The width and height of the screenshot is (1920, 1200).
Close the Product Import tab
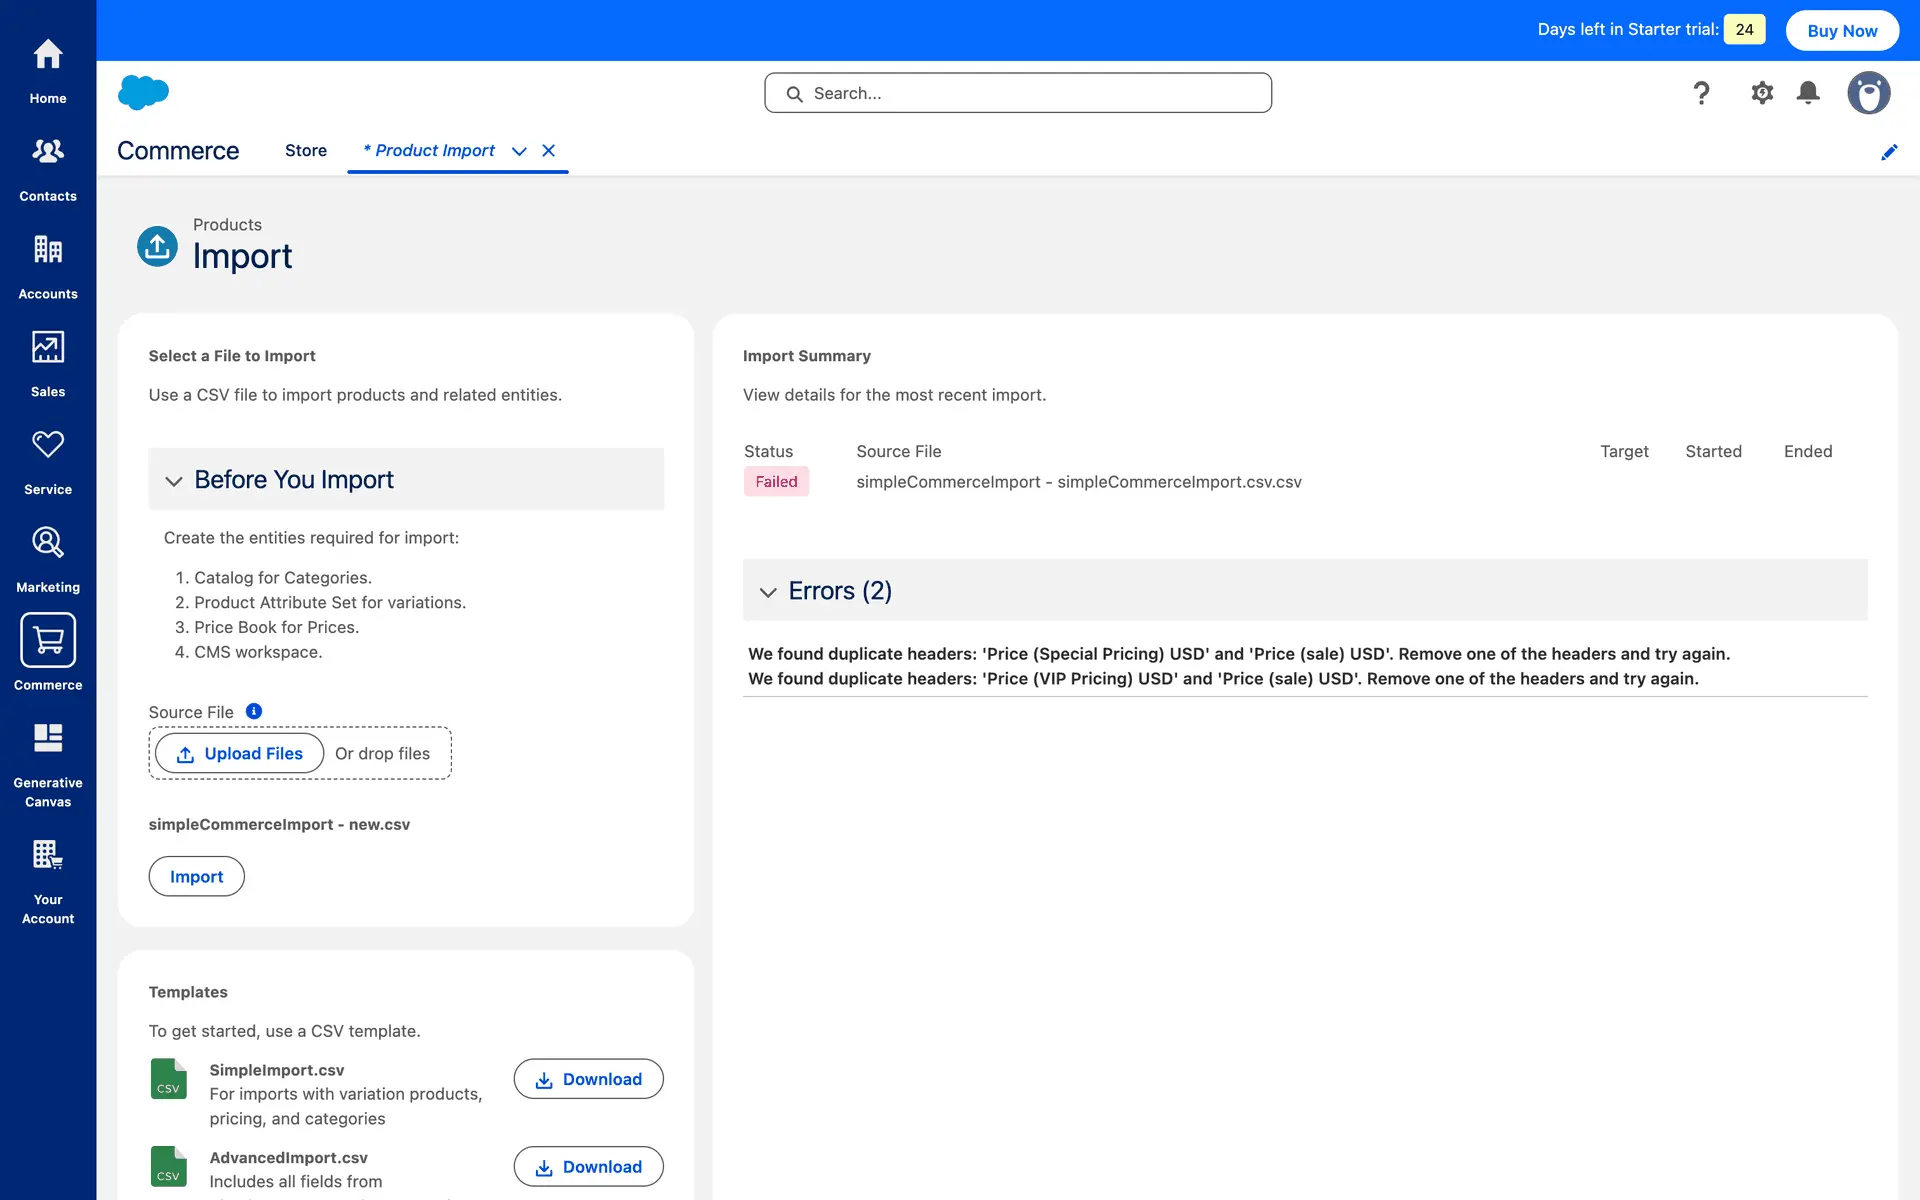tap(549, 151)
